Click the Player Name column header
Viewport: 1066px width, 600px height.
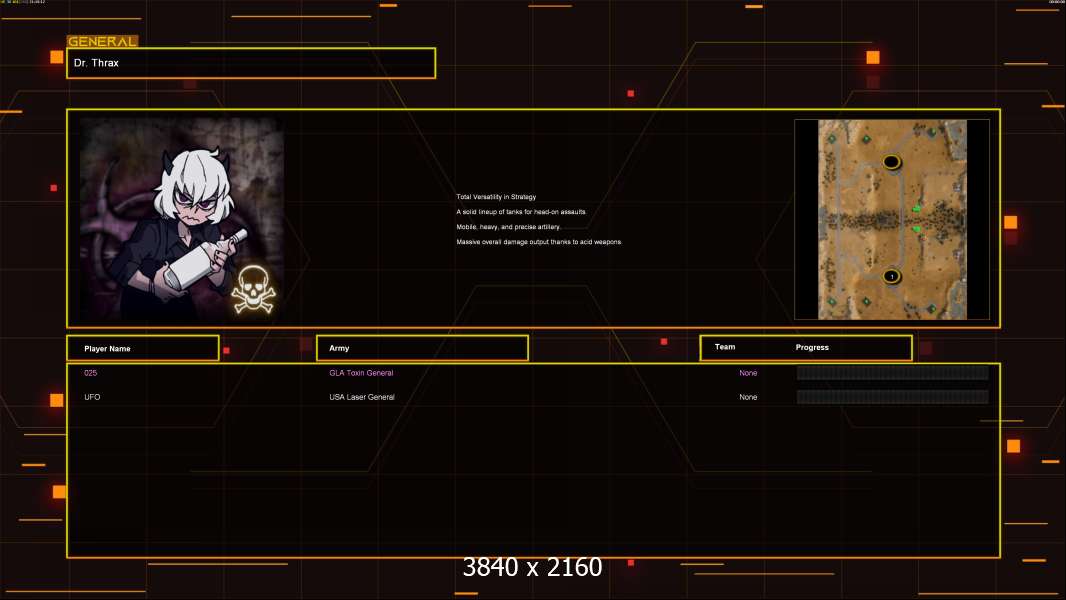[x=143, y=349]
